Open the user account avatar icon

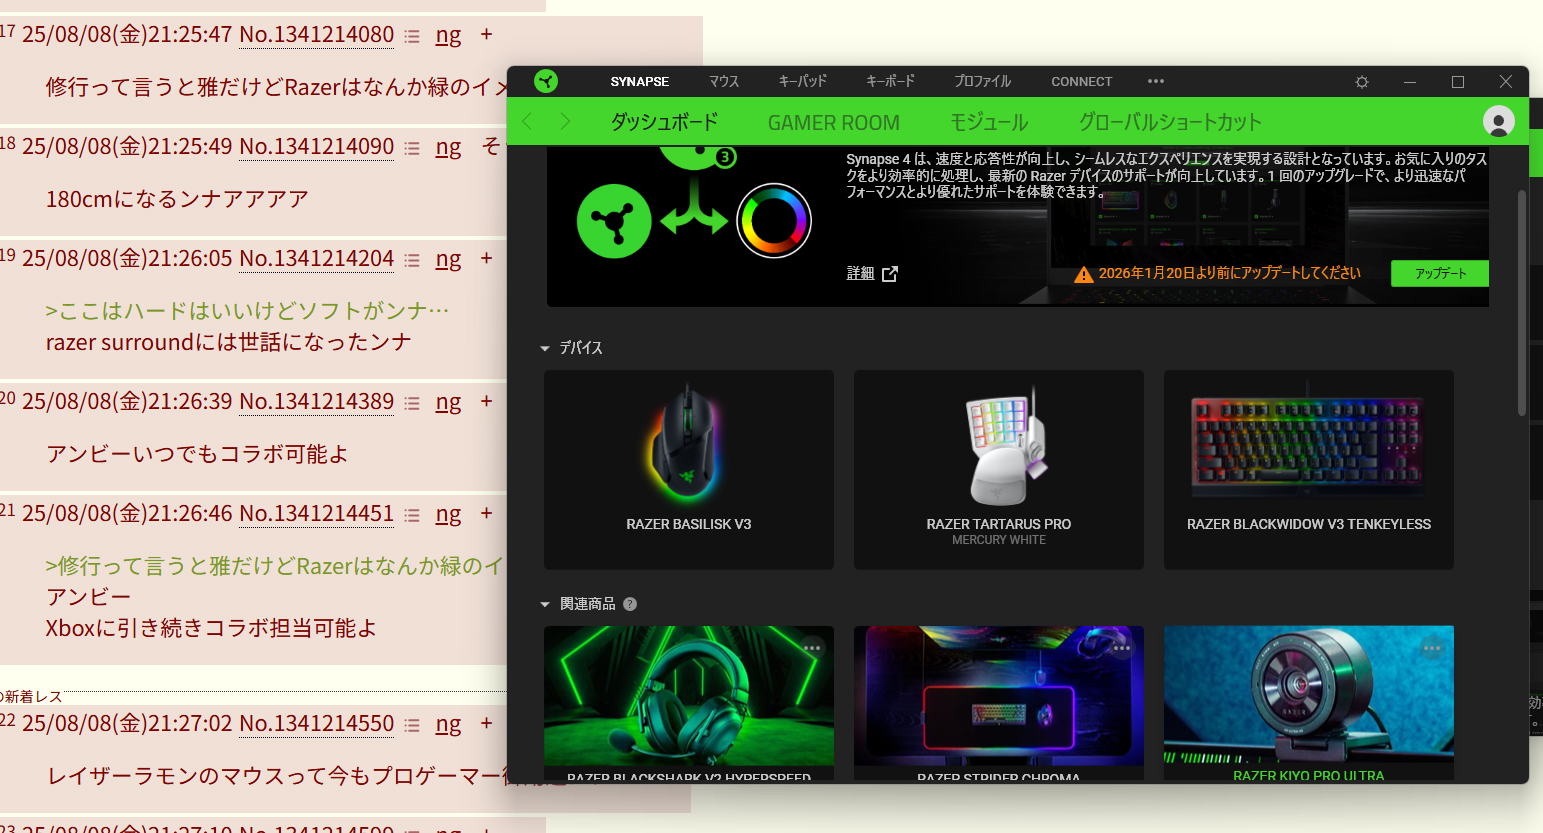(1498, 122)
